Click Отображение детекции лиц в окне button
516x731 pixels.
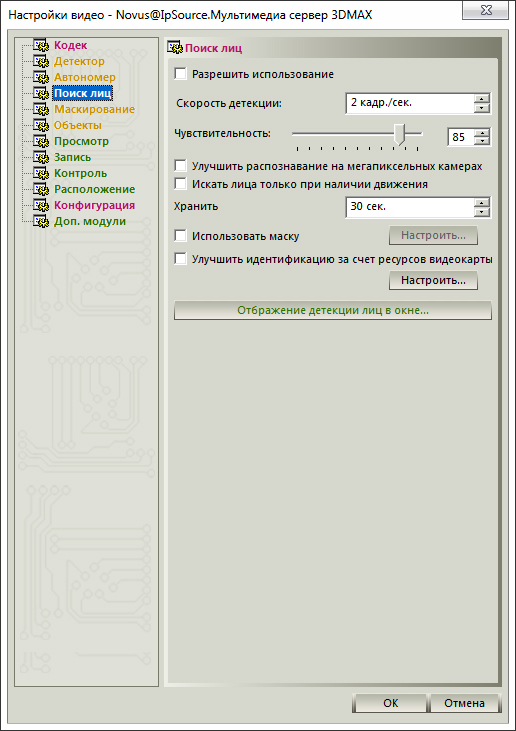pos(333,310)
